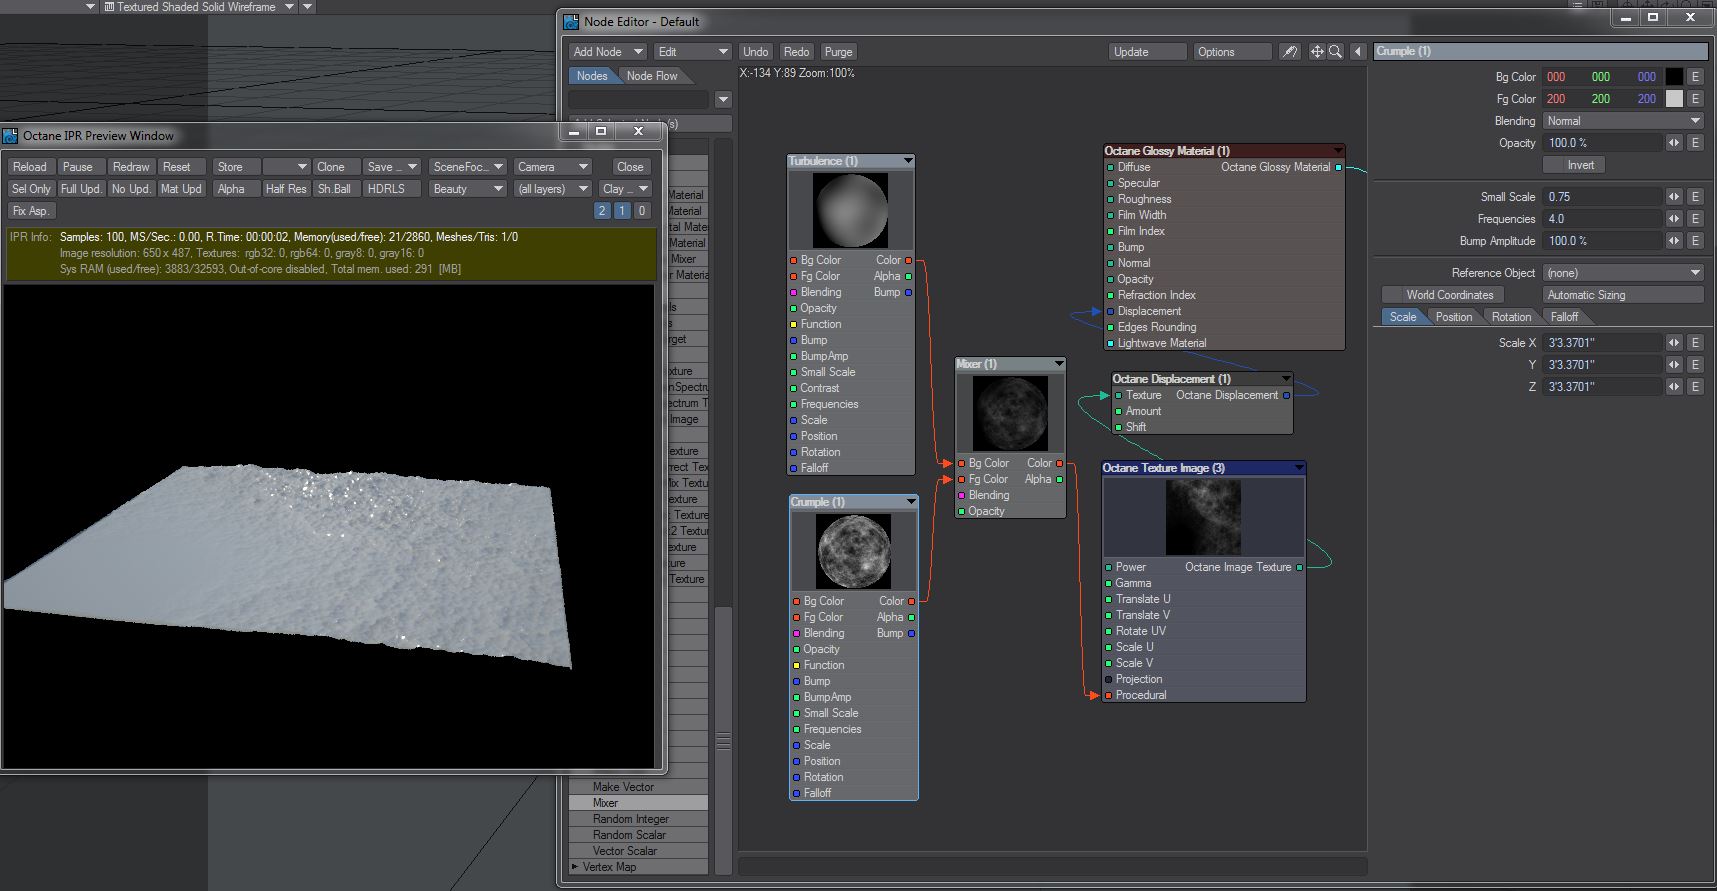
Task: Open the Blending dropdown set to Normal
Action: 1622,121
